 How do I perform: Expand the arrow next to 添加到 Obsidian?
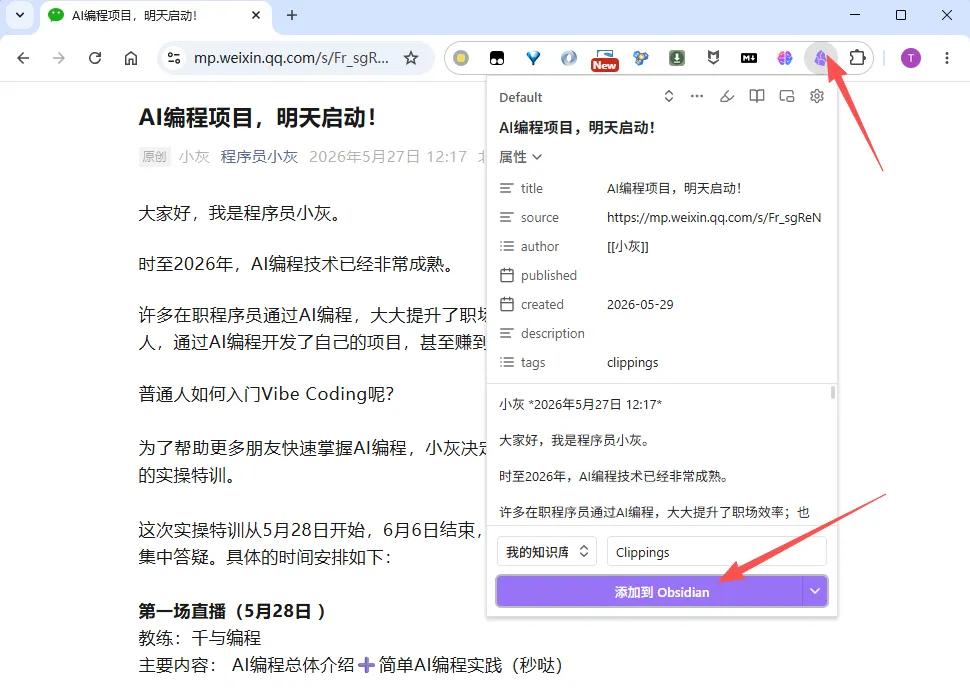pos(815,592)
